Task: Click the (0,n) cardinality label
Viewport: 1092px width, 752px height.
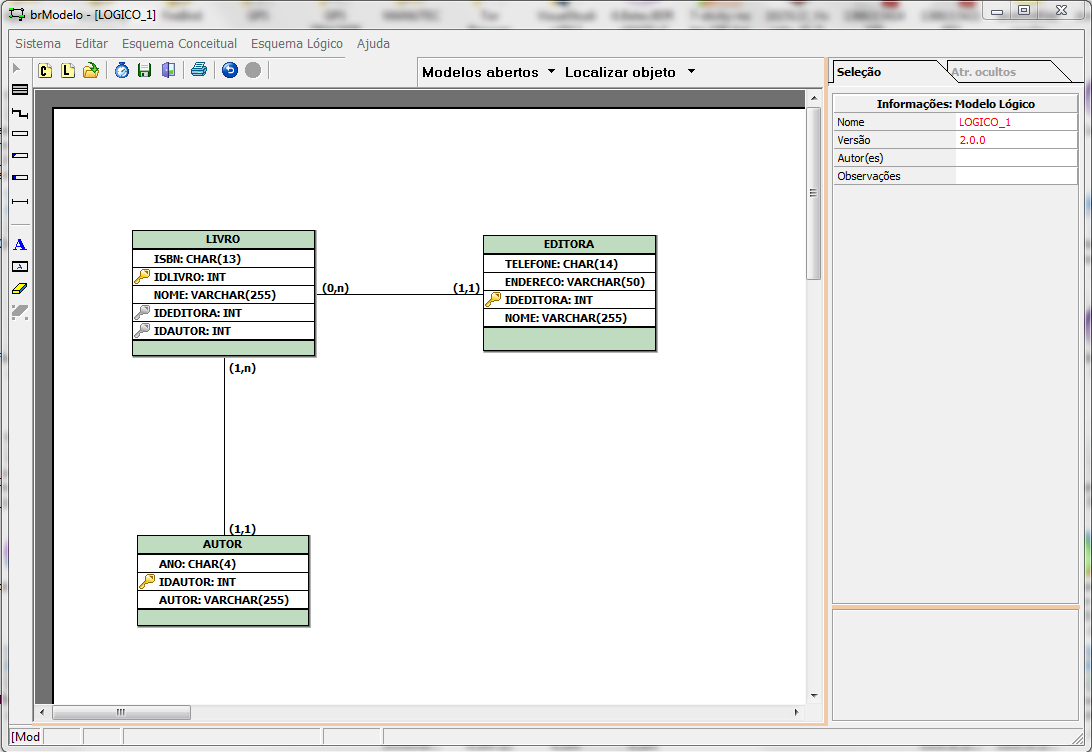Action: pos(336,288)
